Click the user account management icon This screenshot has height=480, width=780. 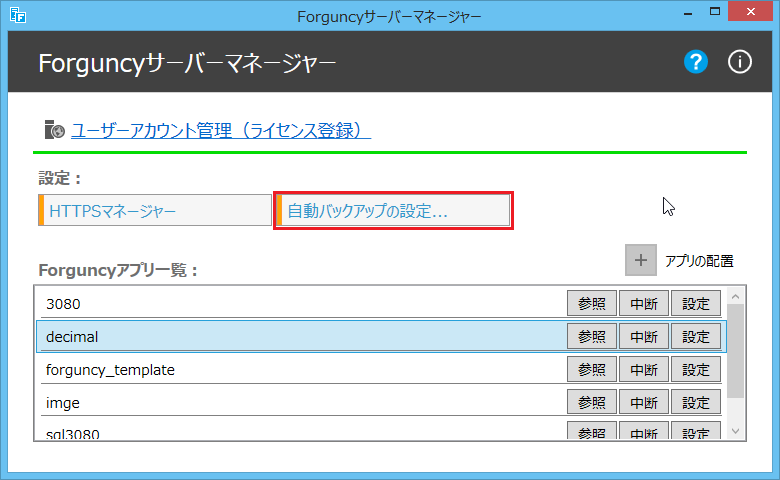pos(54,130)
